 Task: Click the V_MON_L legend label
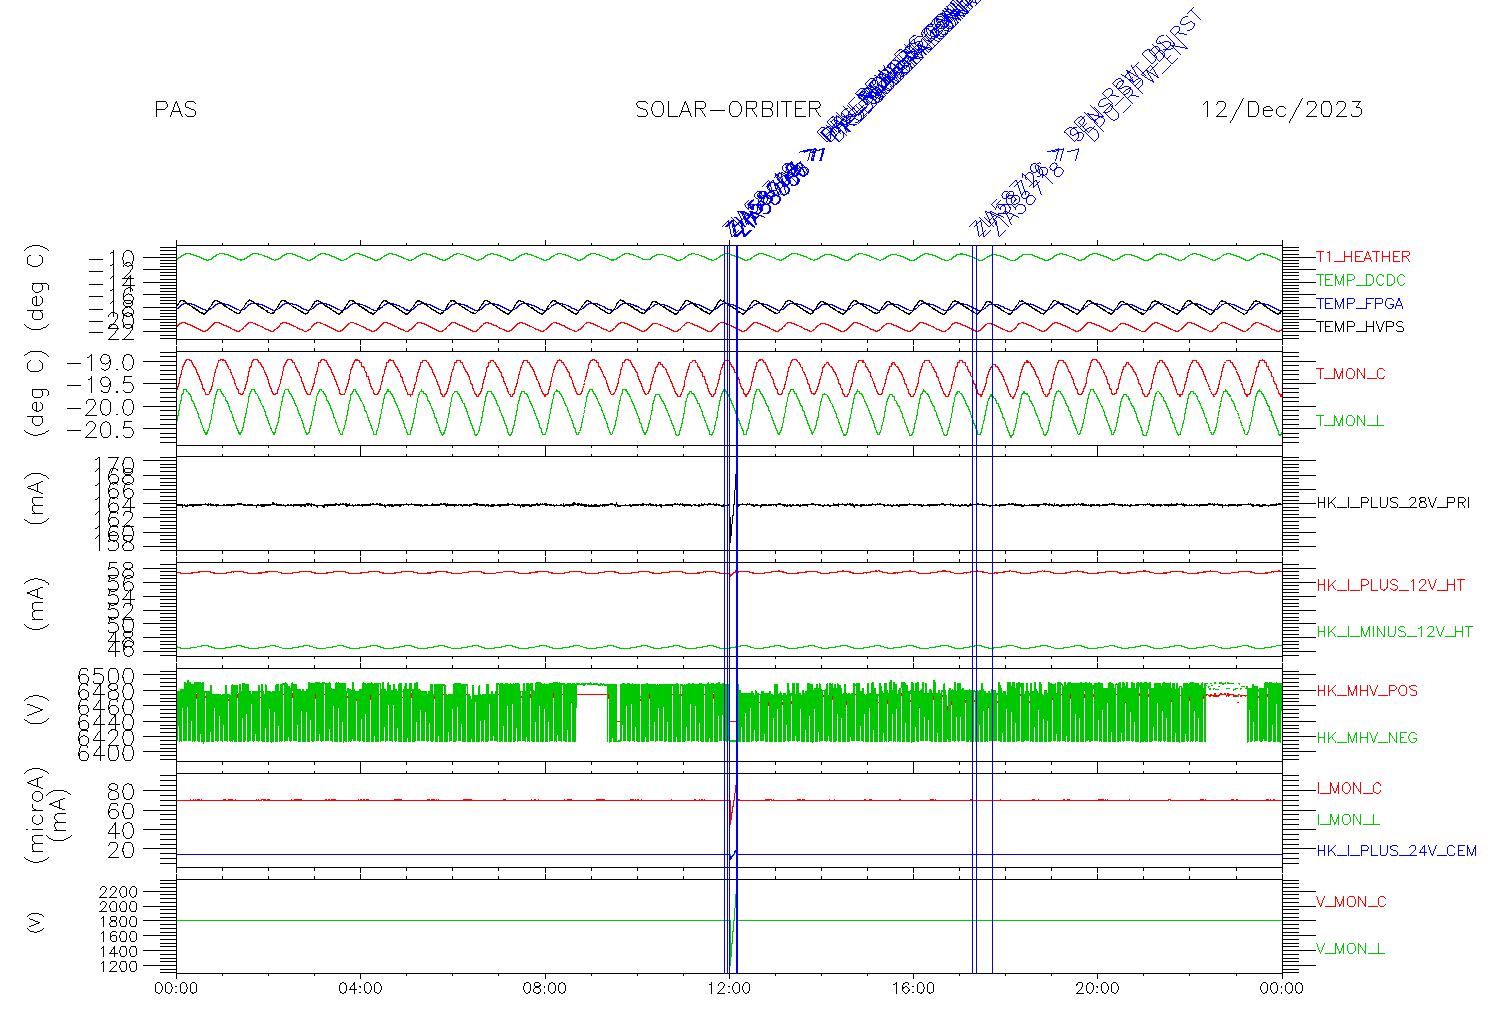pos(1350,949)
